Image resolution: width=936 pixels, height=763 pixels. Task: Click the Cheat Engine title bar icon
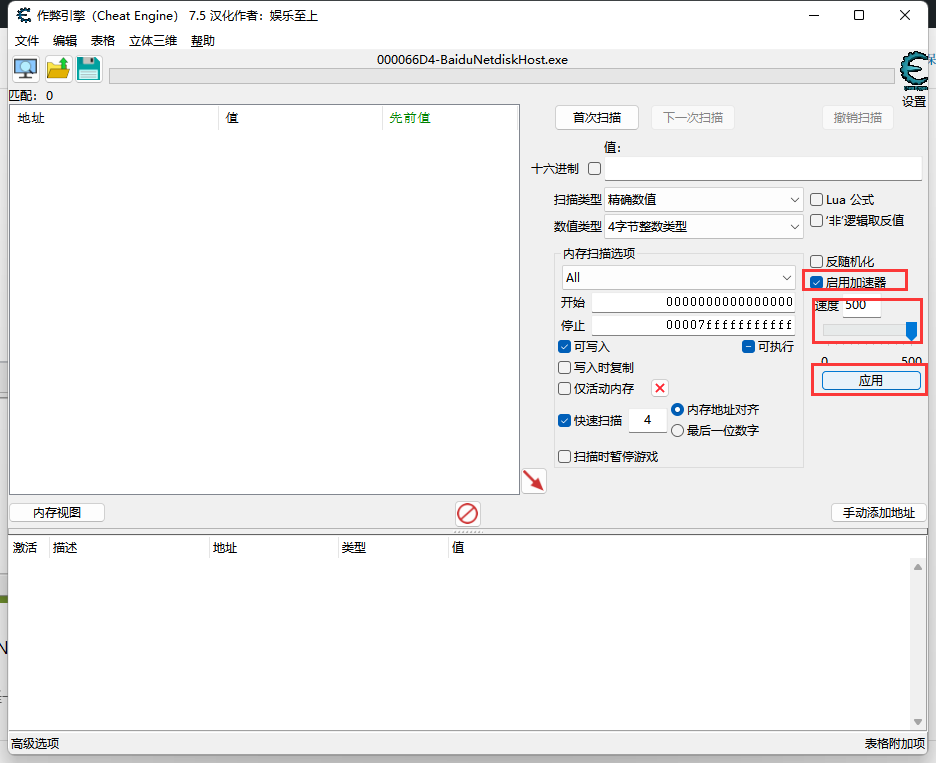coord(22,15)
